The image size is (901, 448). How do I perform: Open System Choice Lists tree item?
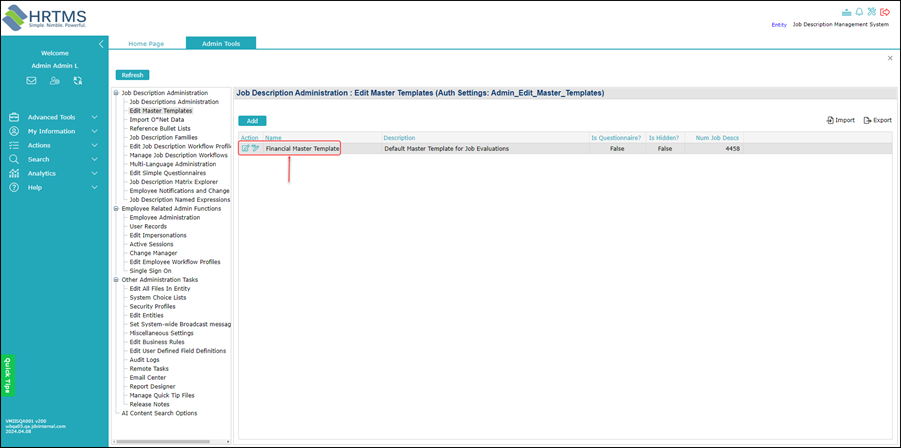tap(158, 298)
